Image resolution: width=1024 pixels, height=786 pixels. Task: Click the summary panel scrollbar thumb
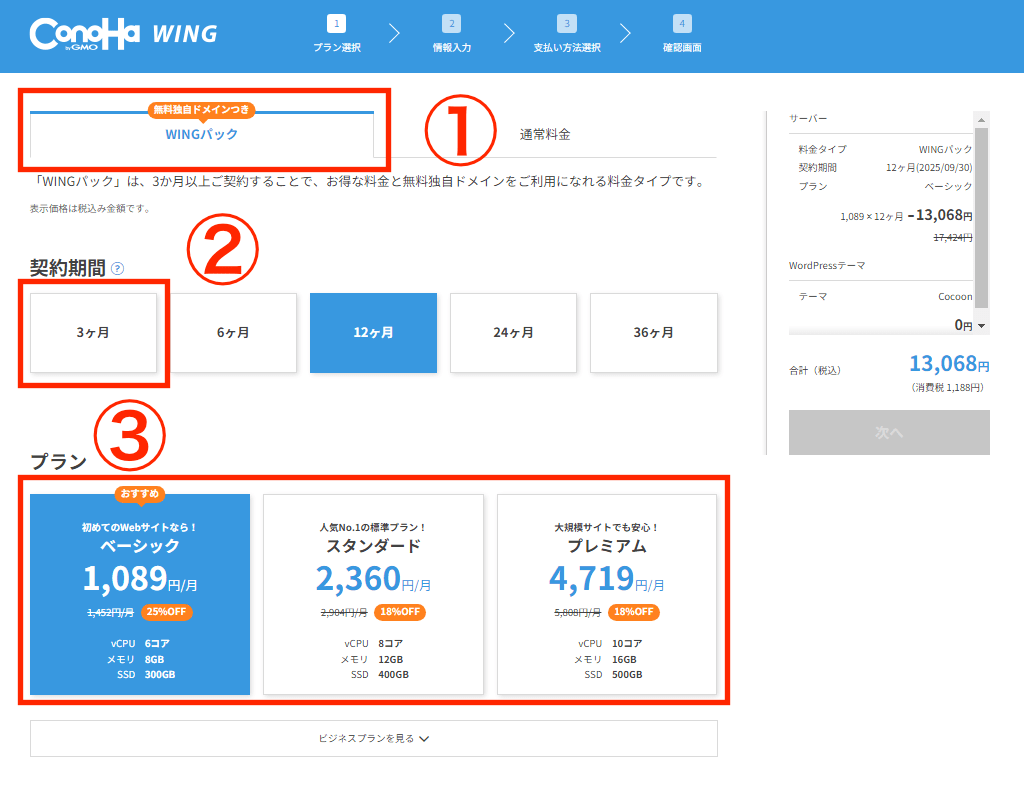pyautogui.click(x=981, y=217)
